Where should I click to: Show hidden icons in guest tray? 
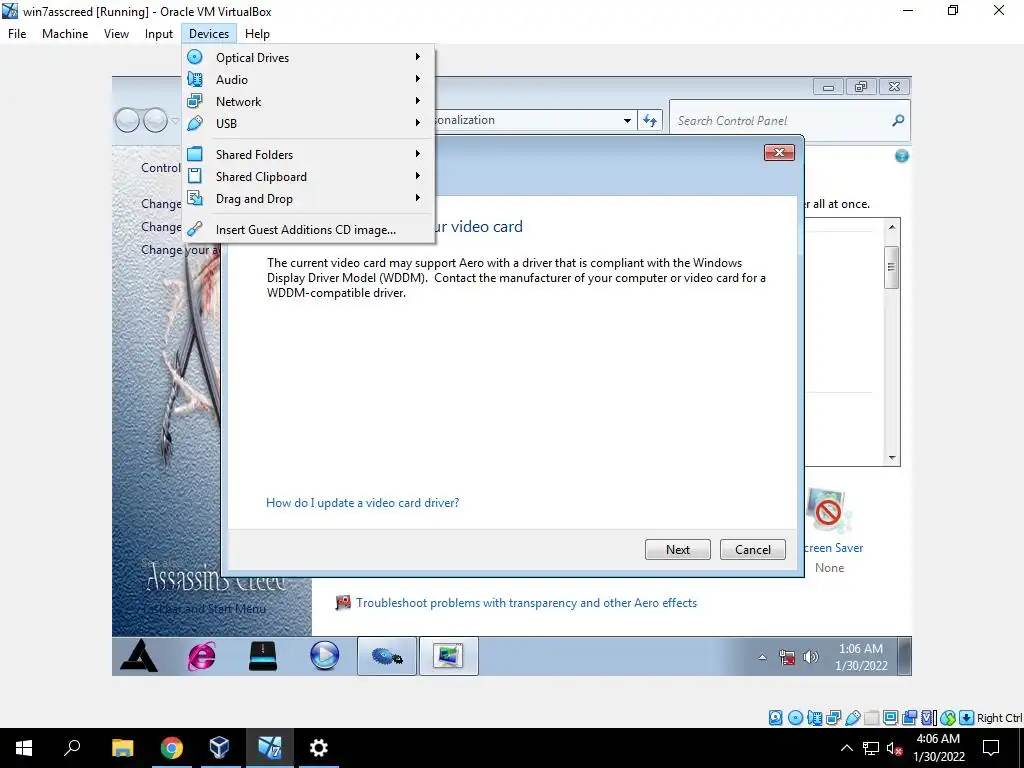coord(762,657)
